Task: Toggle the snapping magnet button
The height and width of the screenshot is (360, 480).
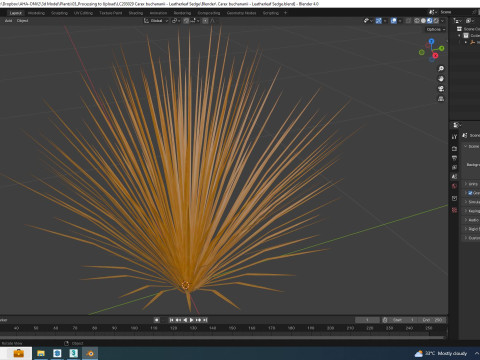Action: (x=186, y=21)
